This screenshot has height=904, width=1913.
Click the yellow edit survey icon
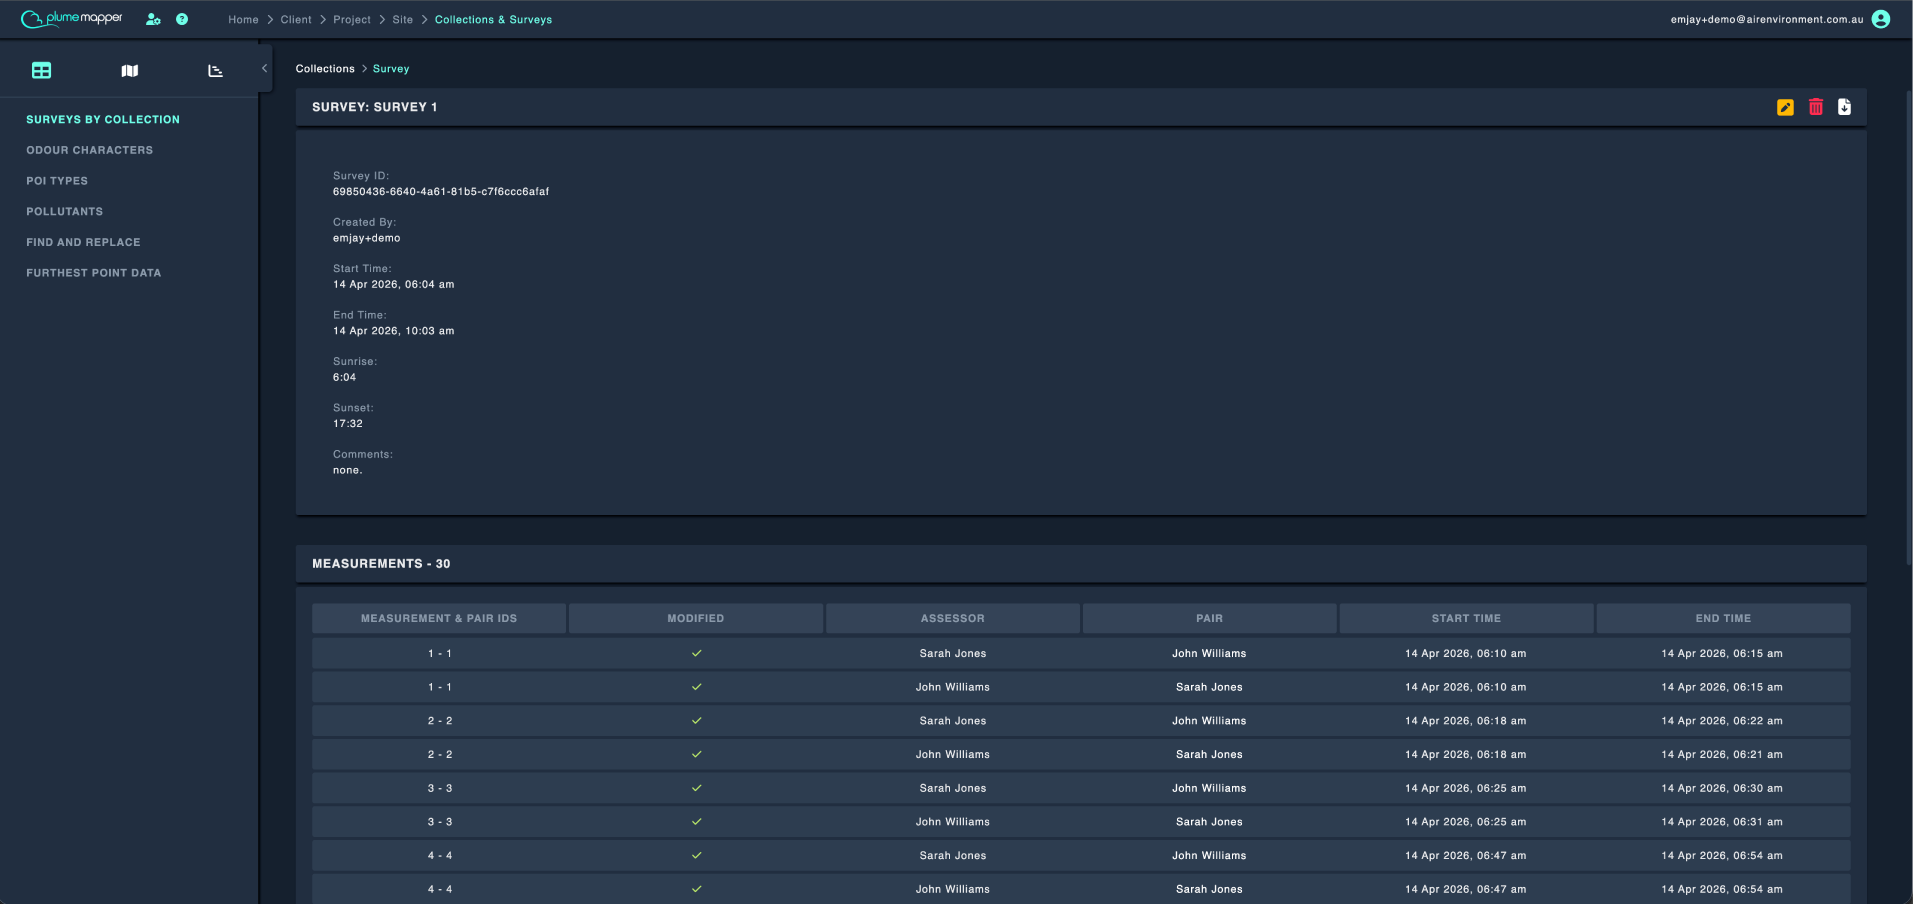click(1785, 107)
